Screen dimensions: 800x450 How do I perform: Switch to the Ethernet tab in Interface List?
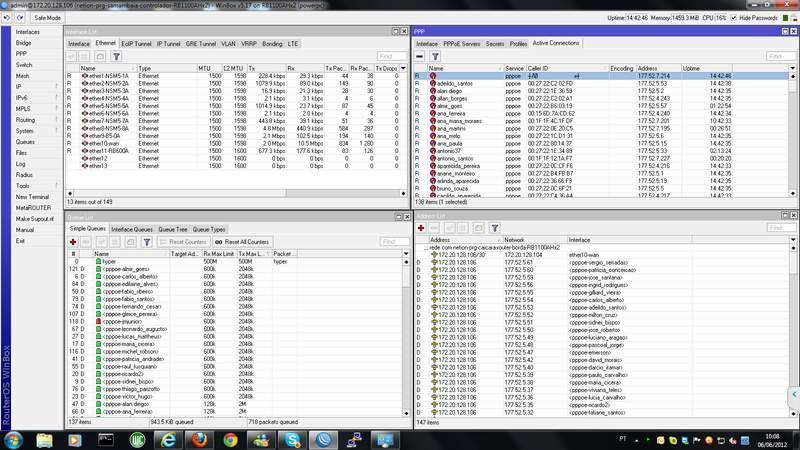tap(106, 43)
